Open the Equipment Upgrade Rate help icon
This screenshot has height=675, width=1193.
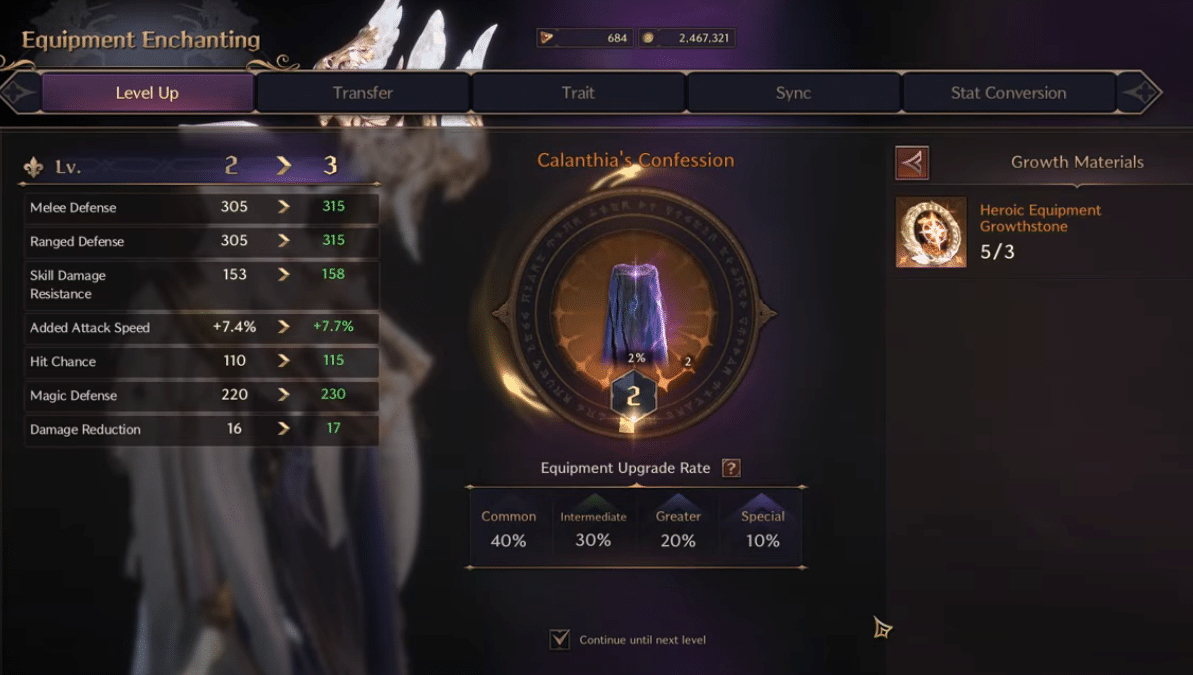coord(731,468)
